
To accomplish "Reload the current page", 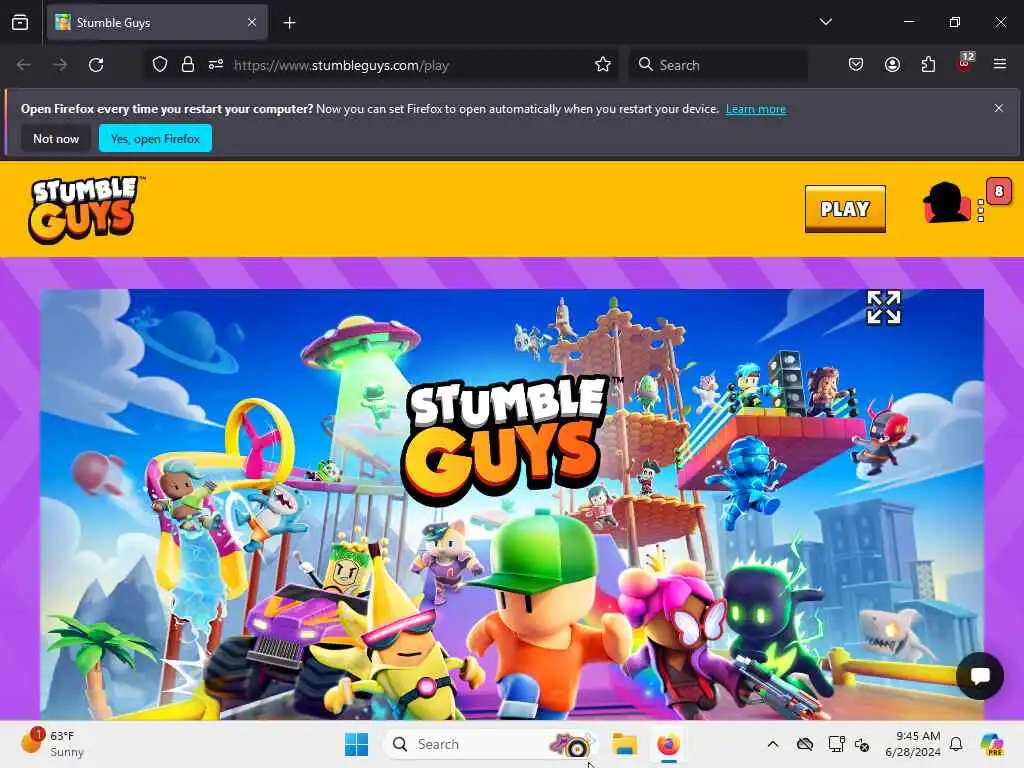I will [x=96, y=65].
